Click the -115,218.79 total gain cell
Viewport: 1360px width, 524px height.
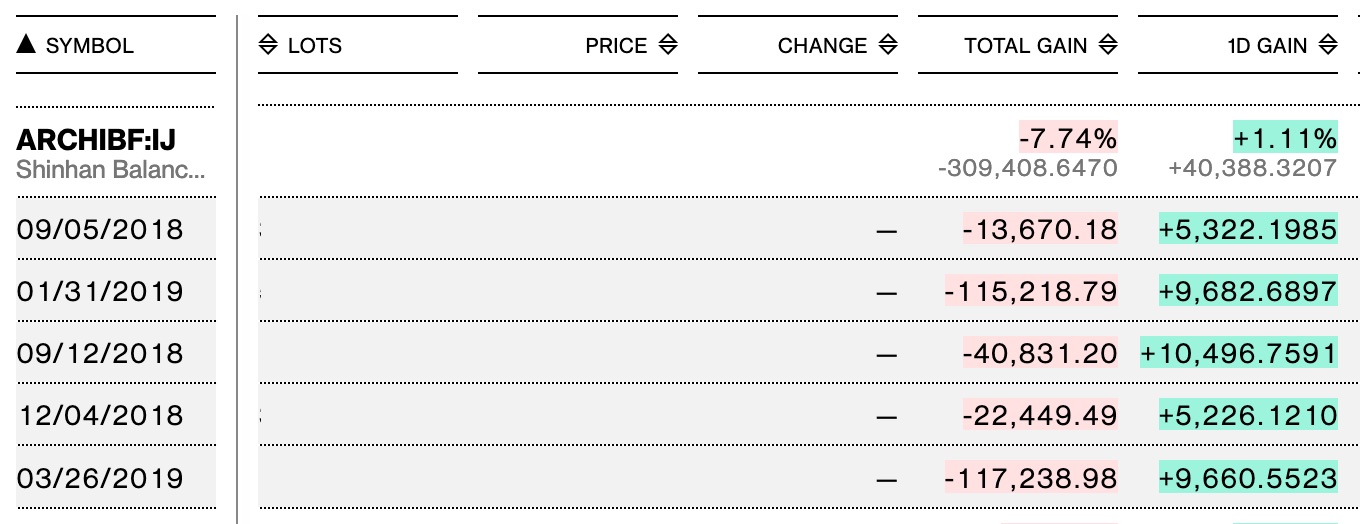point(1031,292)
